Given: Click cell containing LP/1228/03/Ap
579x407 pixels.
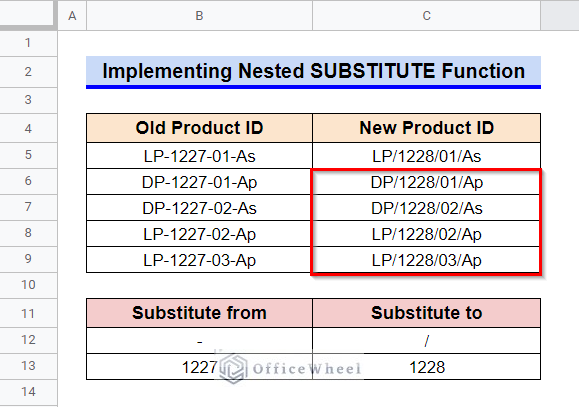Looking at the screenshot, I should point(426,260).
